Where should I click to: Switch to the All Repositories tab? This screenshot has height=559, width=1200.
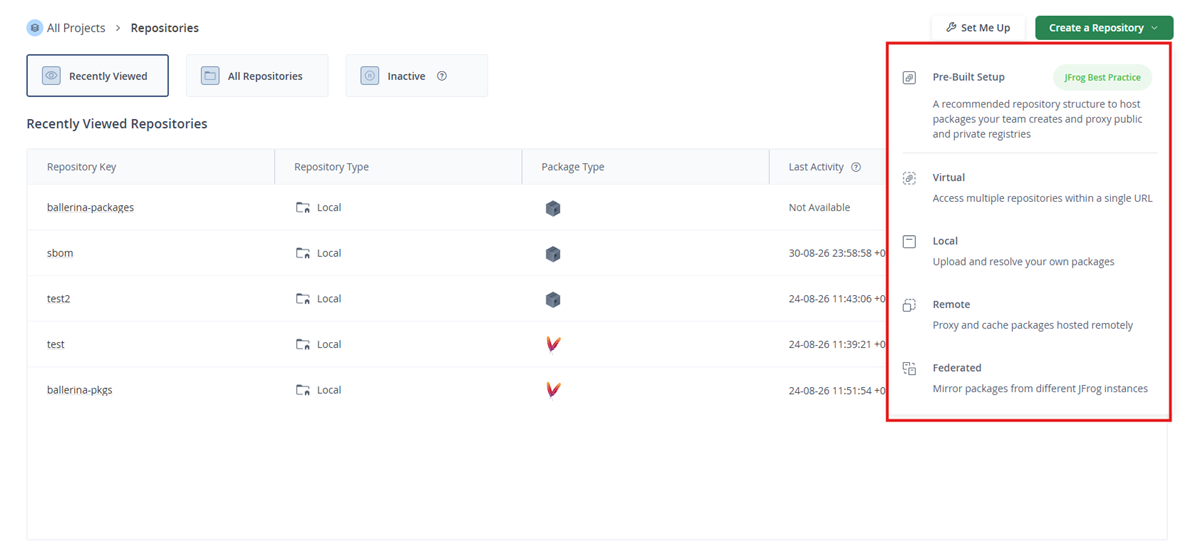coord(257,76)
